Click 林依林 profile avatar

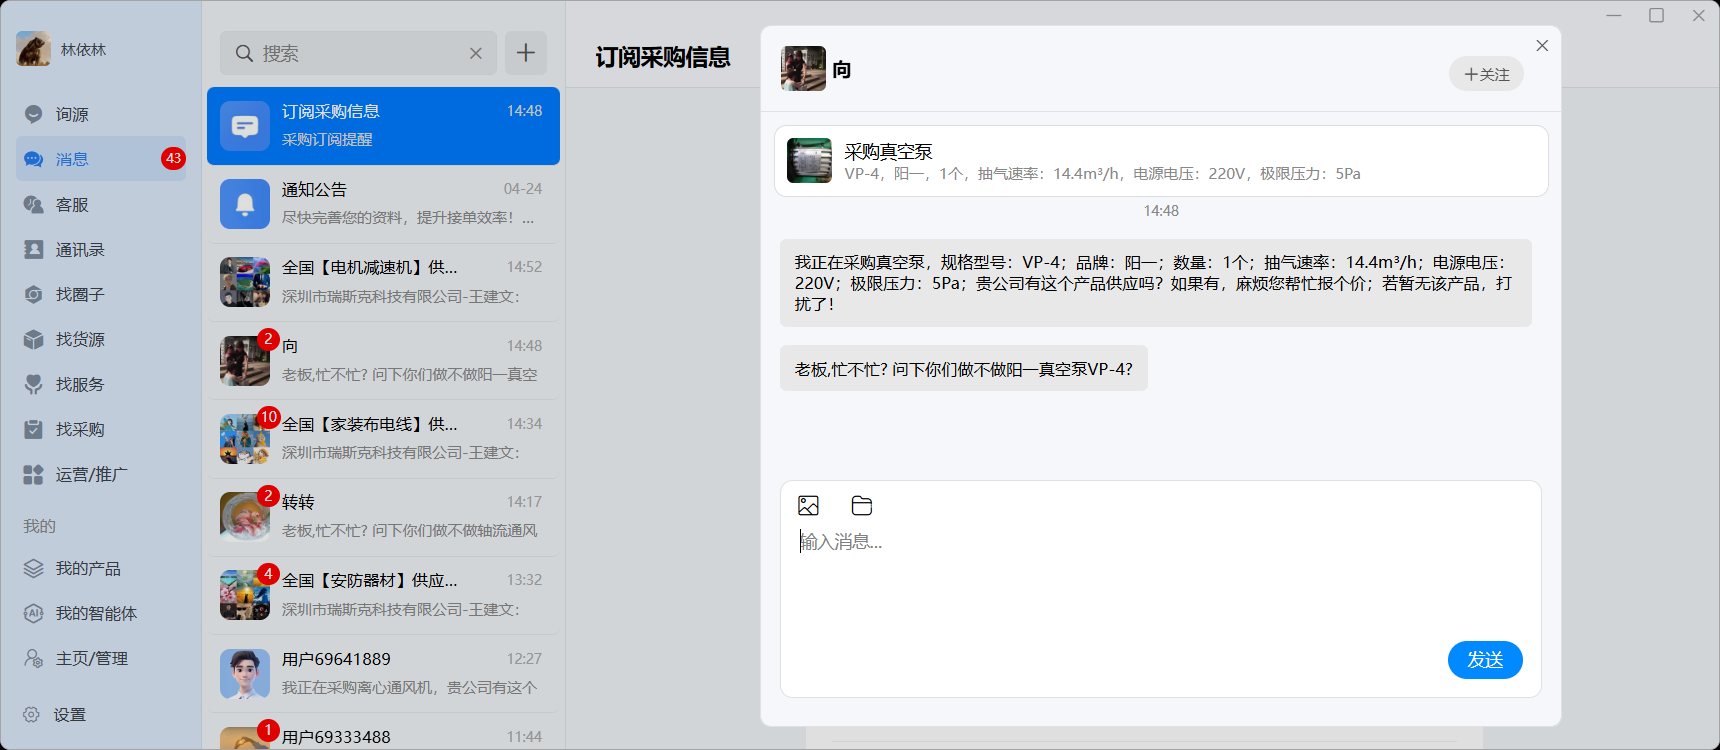coord(33,49)
